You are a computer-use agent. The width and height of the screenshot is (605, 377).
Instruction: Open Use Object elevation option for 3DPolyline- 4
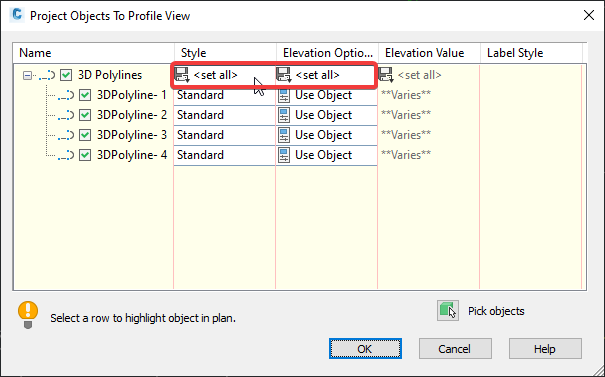tap(326, 155)
